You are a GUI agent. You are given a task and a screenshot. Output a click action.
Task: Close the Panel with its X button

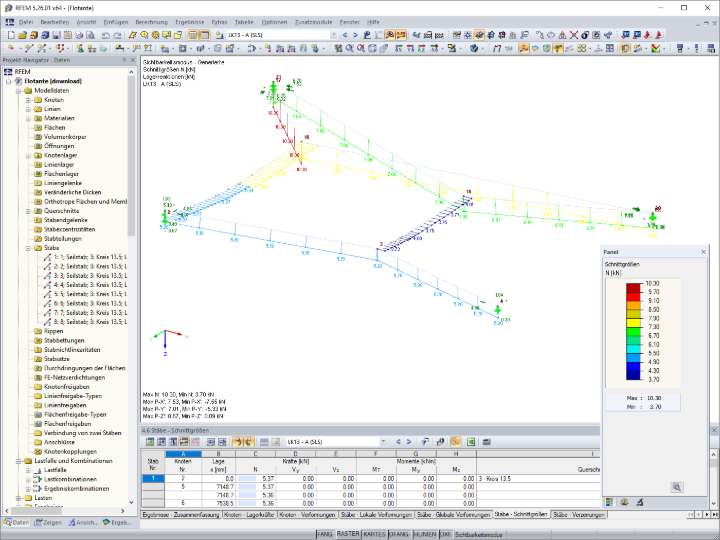(x=703, y=252)
